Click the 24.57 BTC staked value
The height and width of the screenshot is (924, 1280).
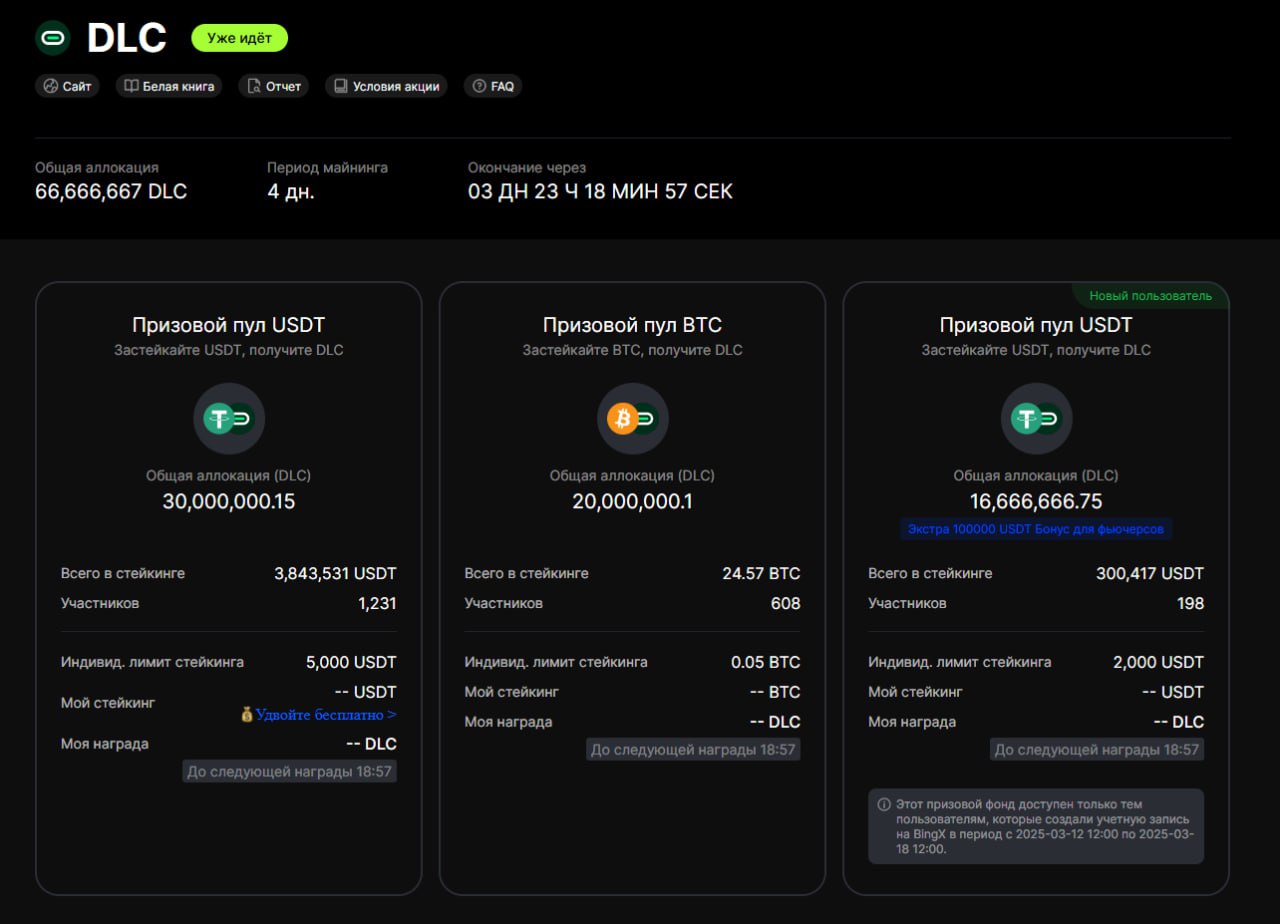point(761,574)
